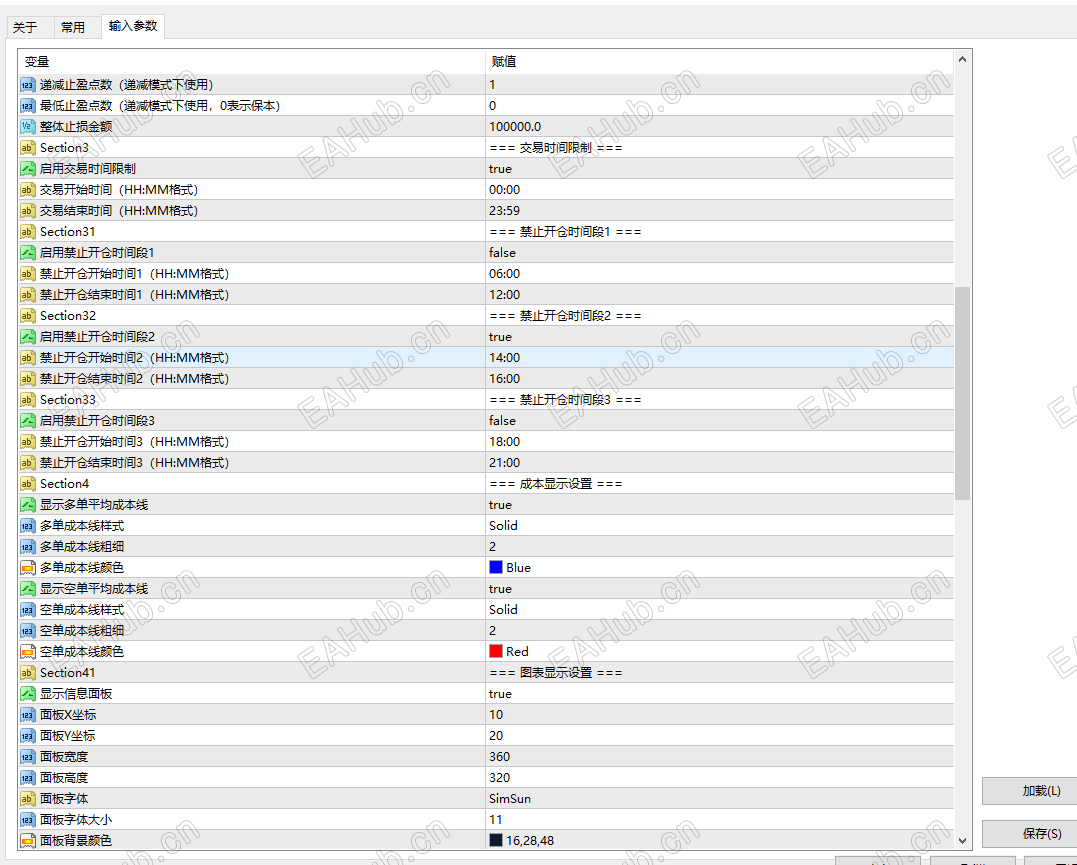Click the string icon beside 禁止开仓开始时间1

pyautogui.click(x=27, y=273)
